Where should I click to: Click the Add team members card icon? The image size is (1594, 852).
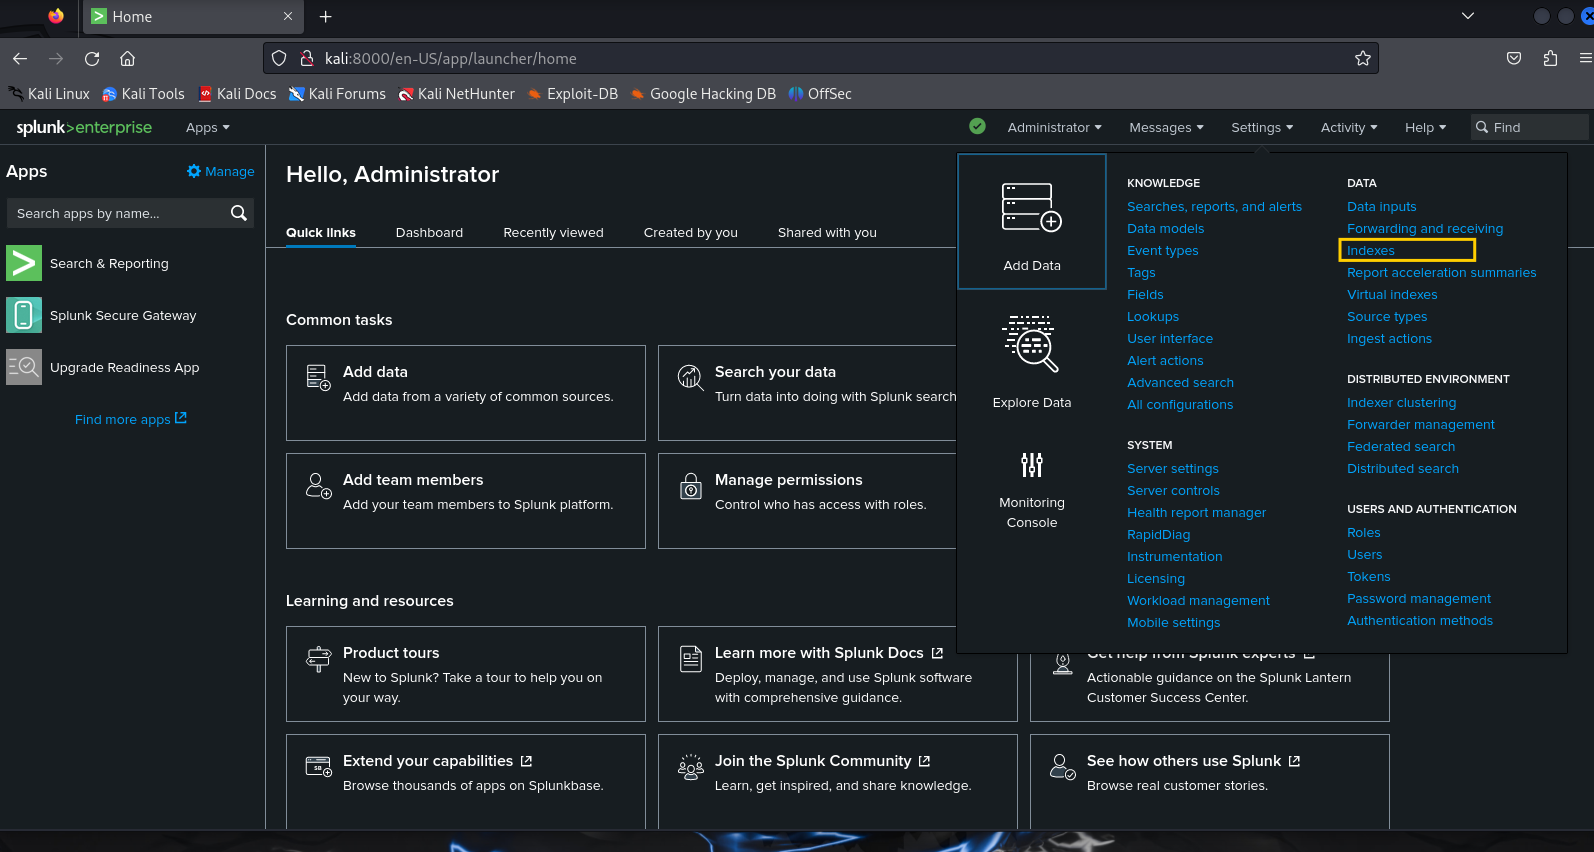[318, 486]
